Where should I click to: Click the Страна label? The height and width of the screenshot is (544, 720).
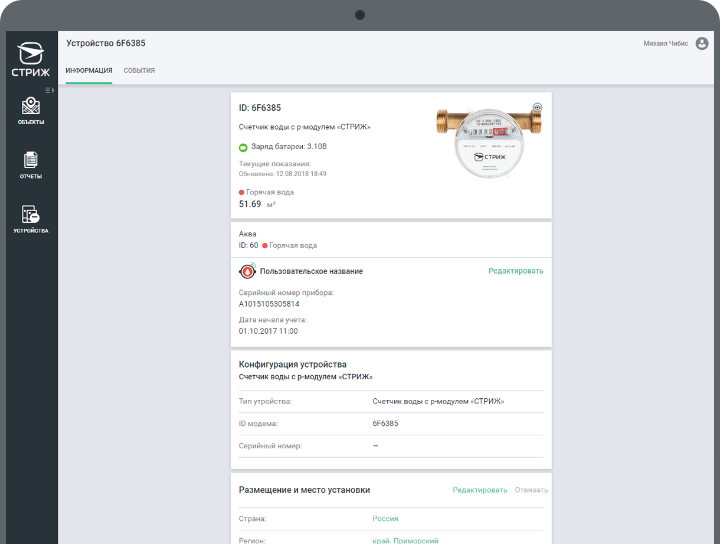[253, 519]
